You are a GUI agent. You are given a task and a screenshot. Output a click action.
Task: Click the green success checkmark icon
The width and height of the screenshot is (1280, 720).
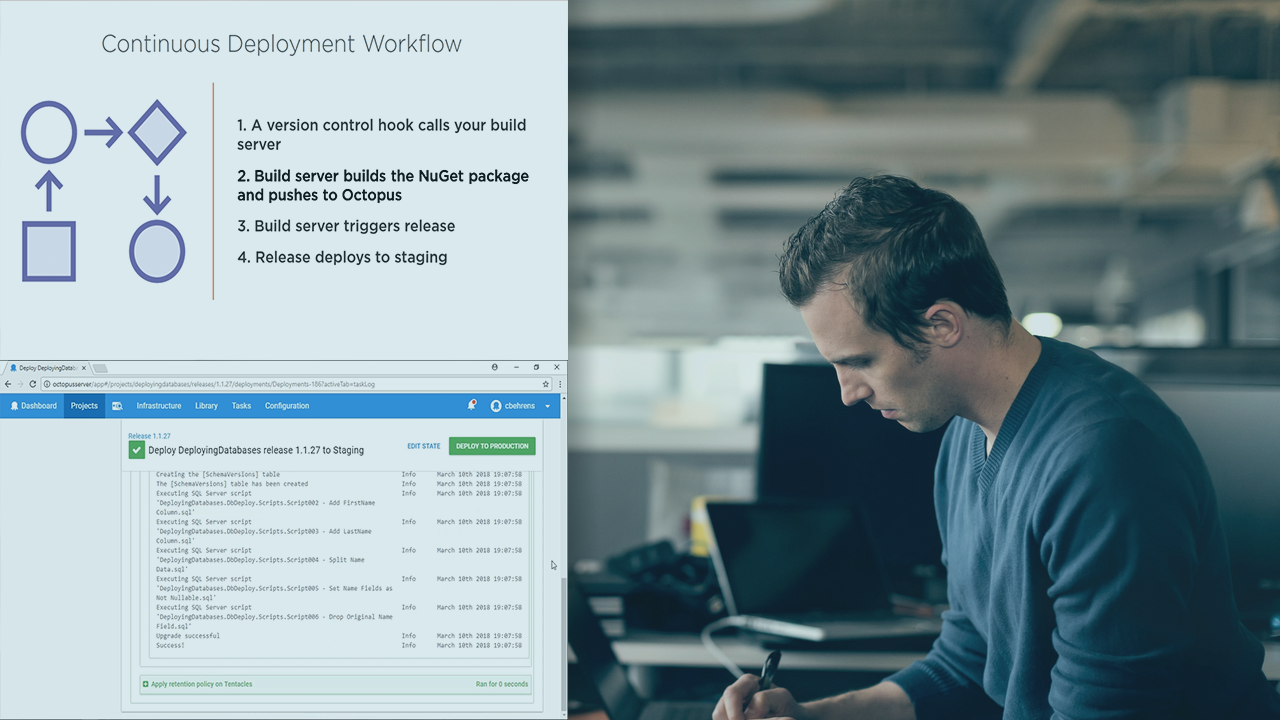point(137,450)
